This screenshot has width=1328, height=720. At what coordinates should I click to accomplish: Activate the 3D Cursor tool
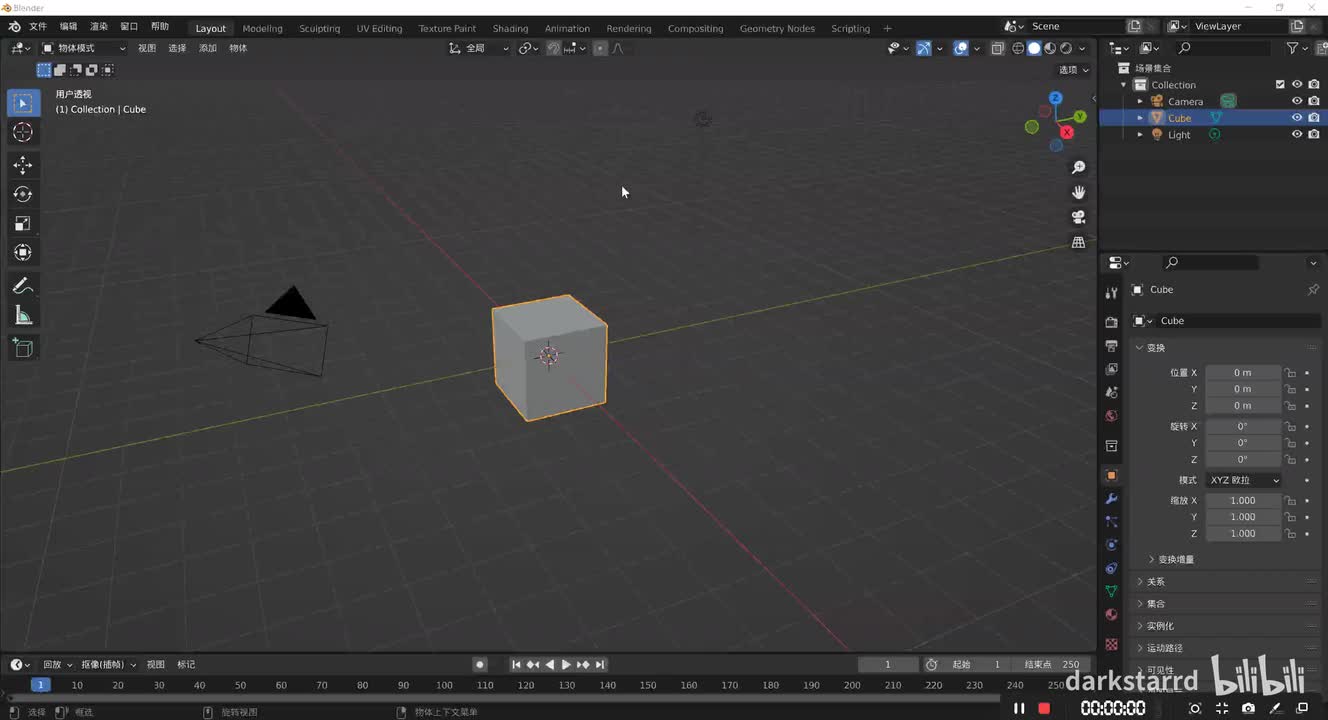[x=23, y=132]
